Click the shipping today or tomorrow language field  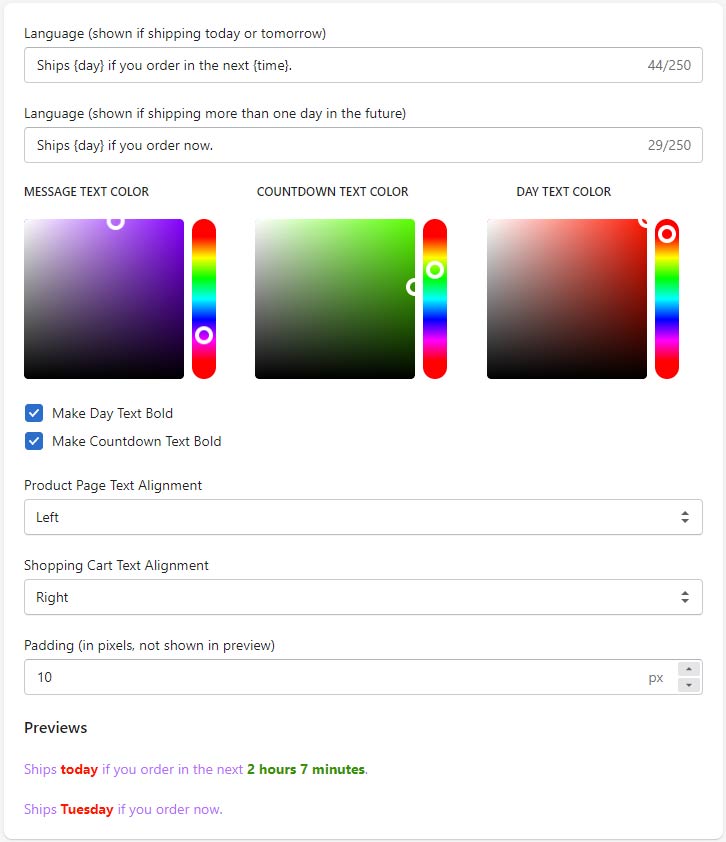point(330,65)
